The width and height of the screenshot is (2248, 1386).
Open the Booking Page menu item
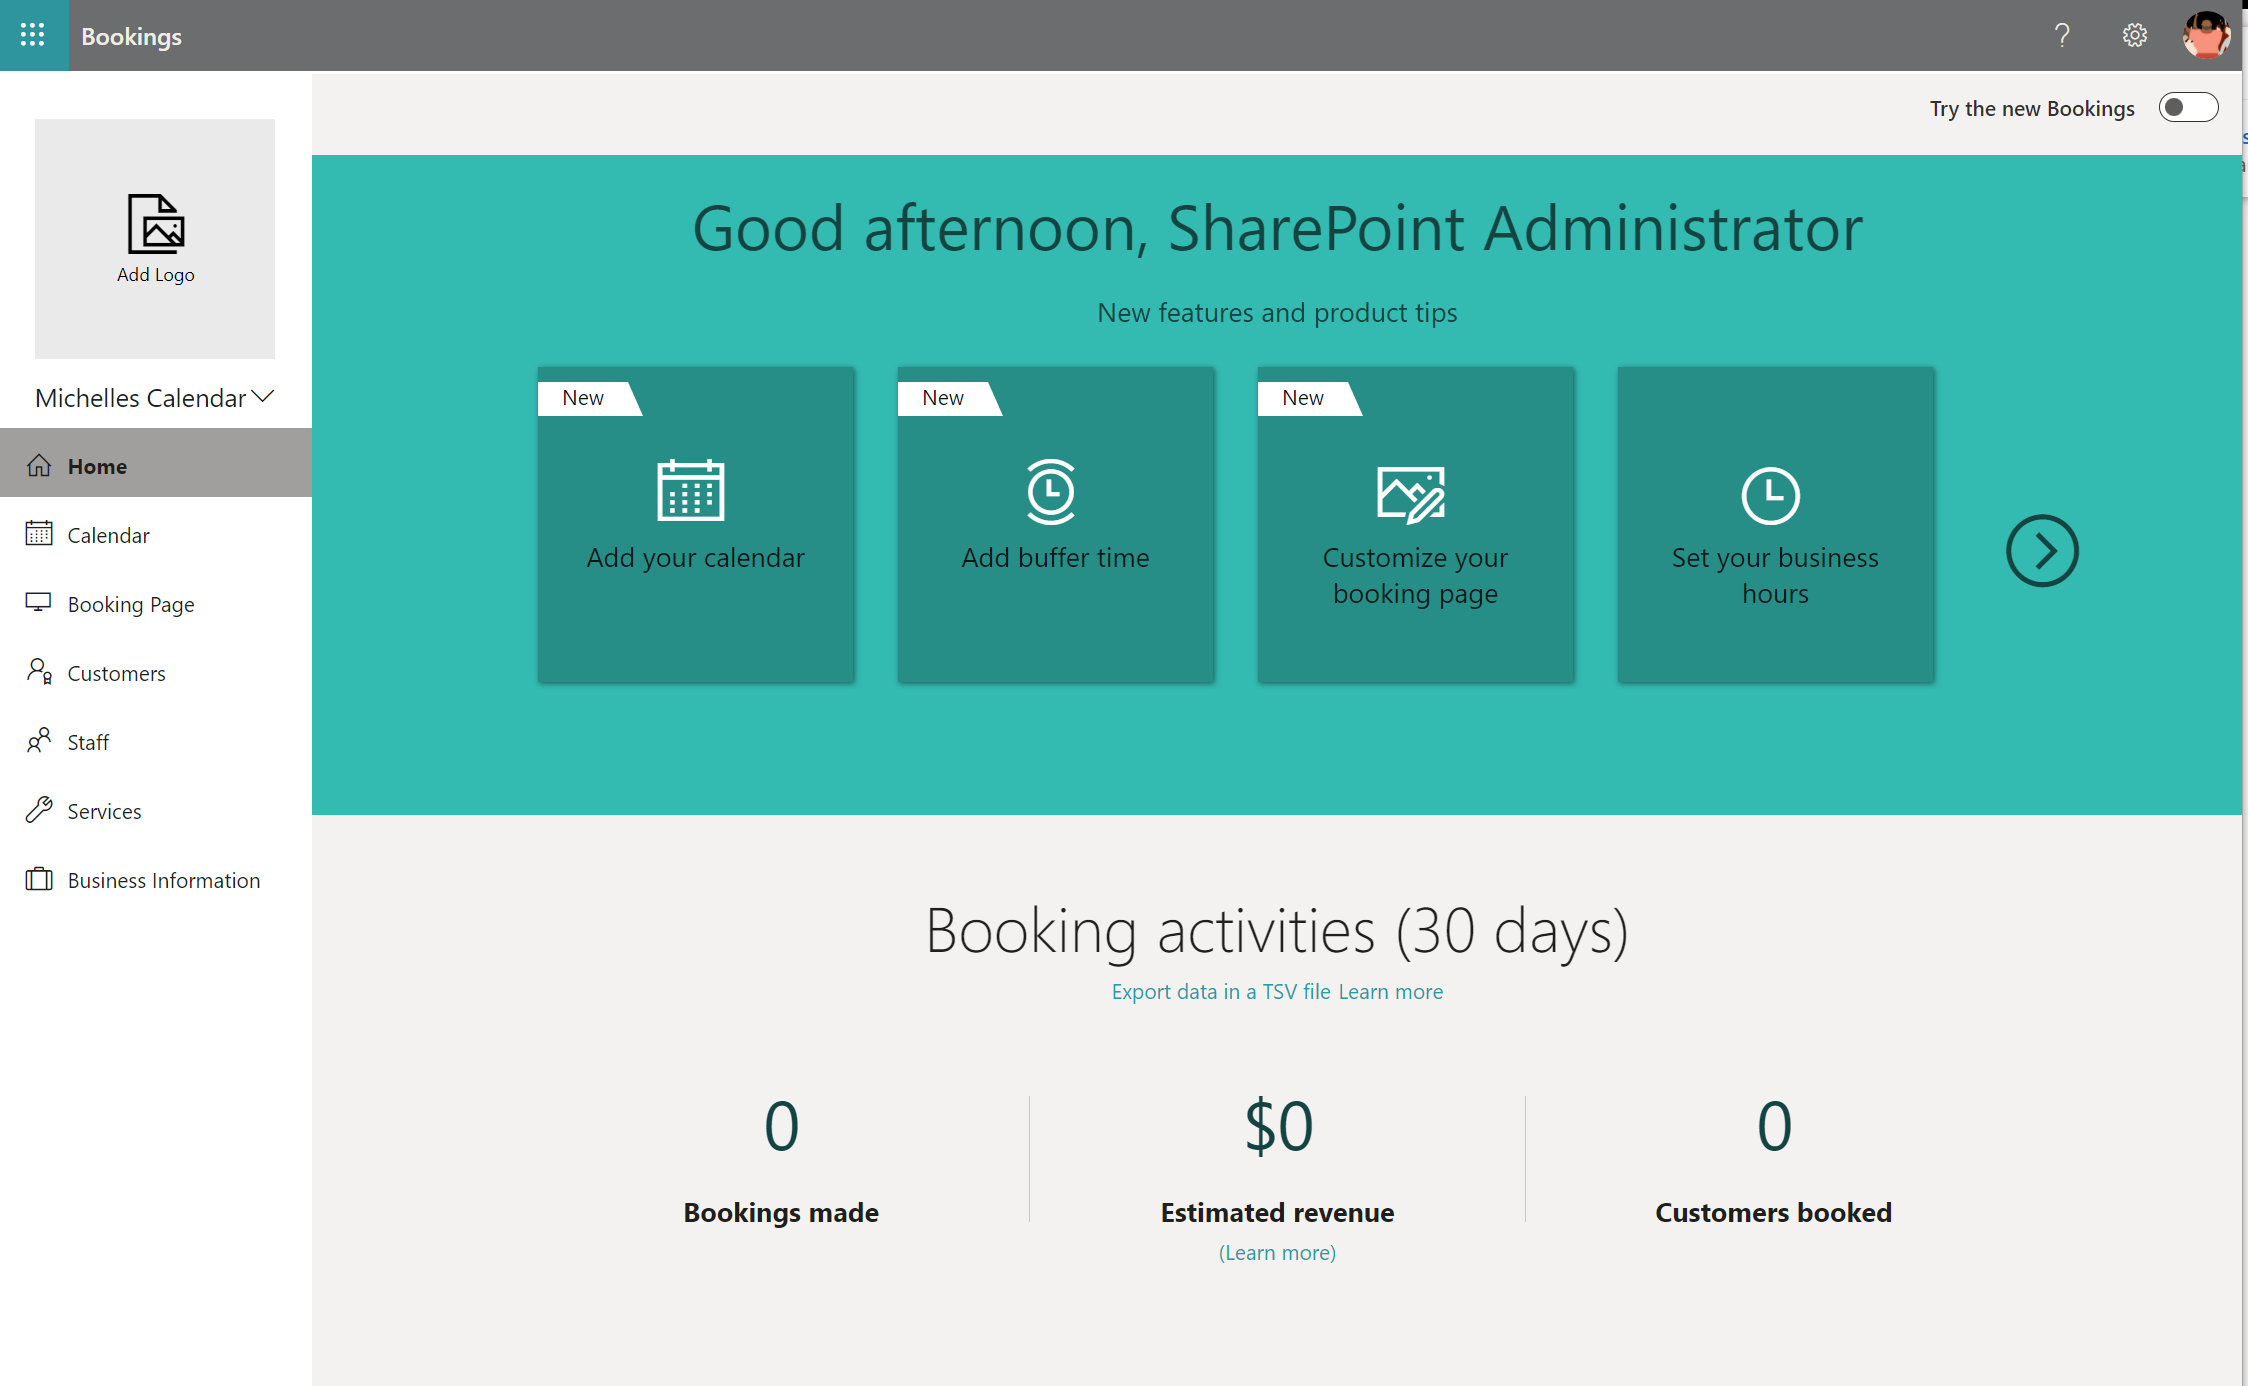(x=156, y=604)
